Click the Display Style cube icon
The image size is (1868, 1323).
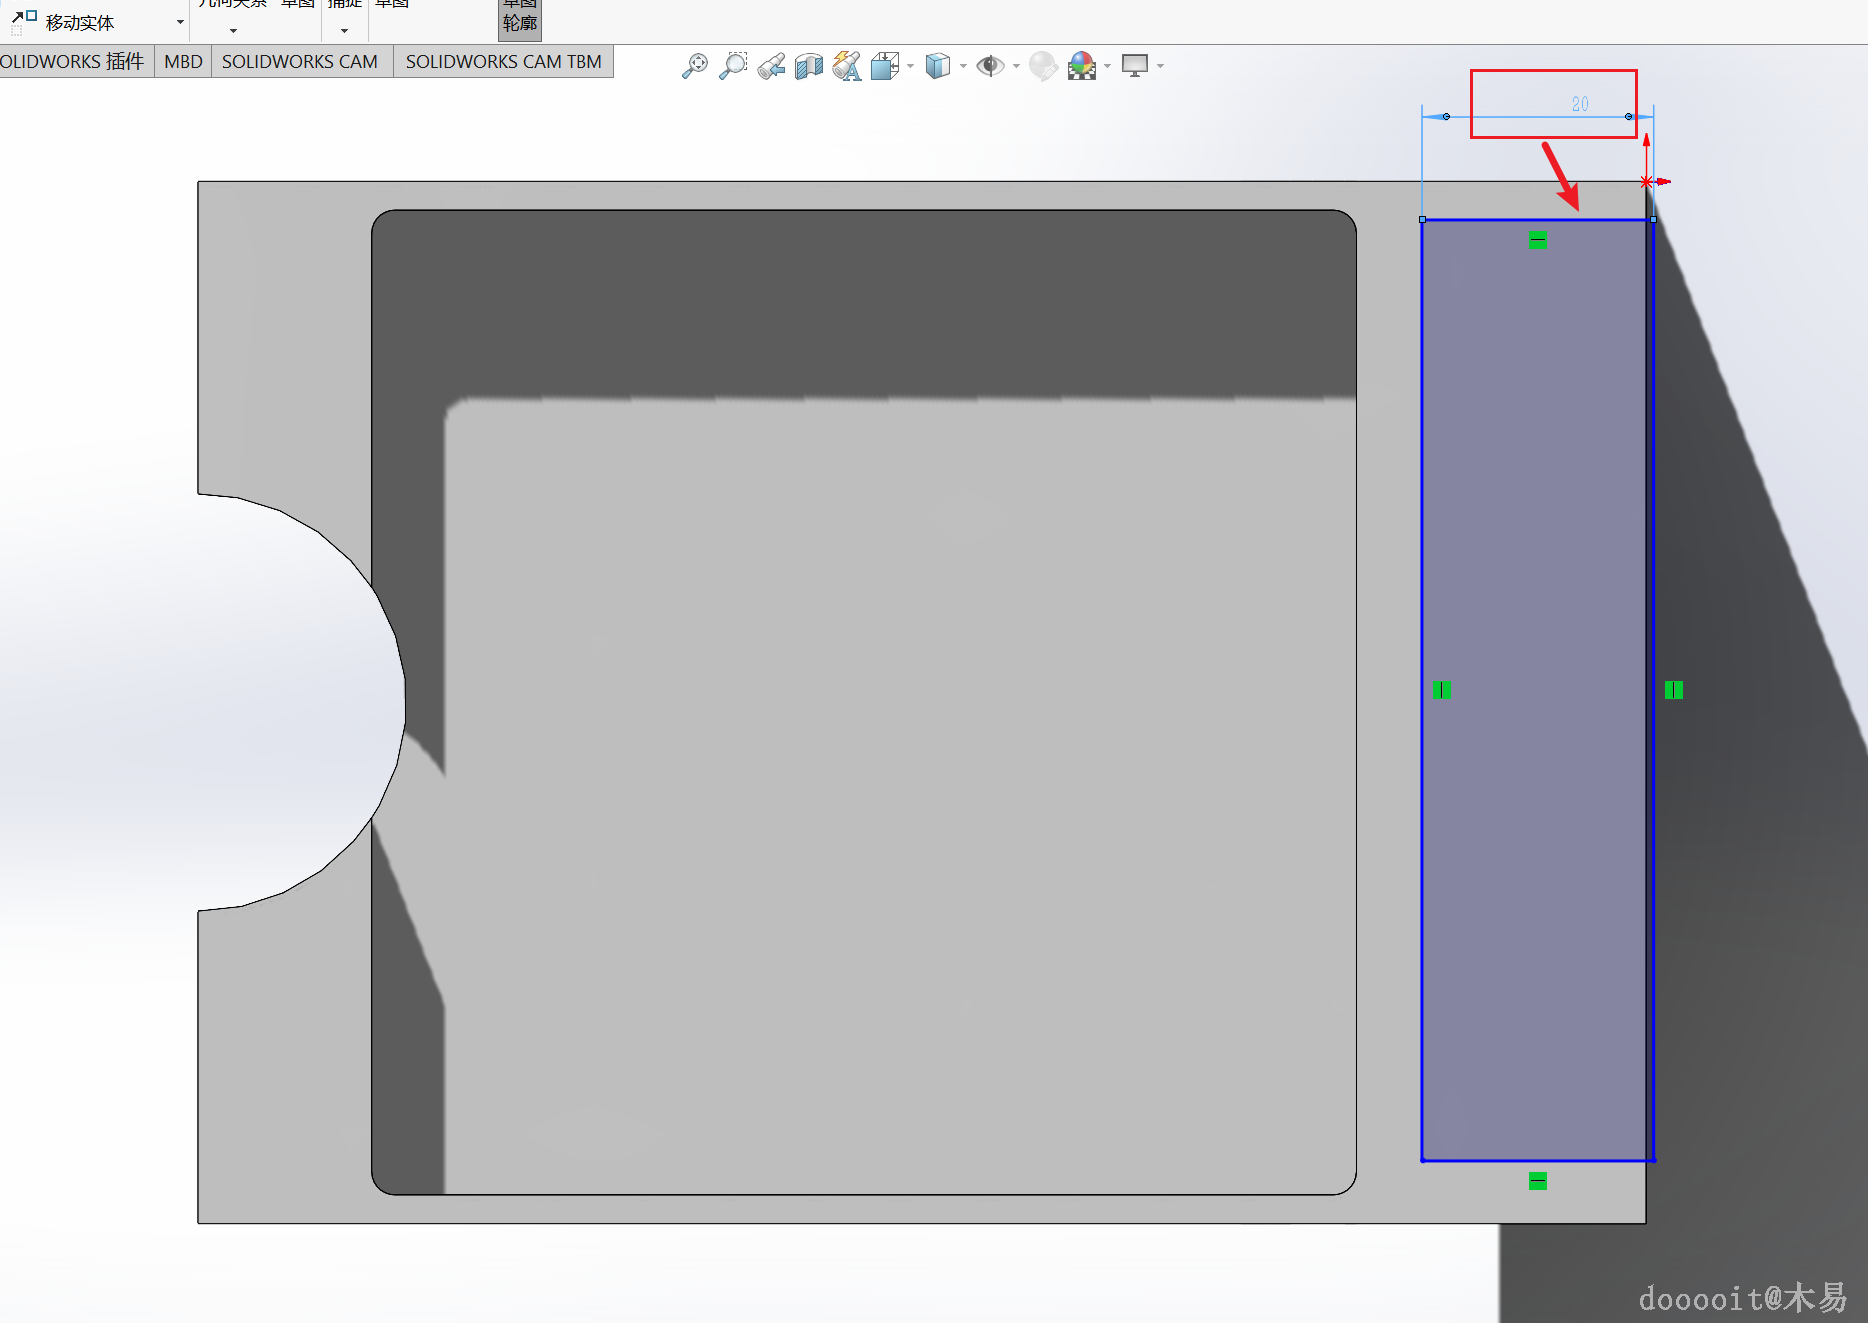pyautogui.click(x=937, y=66)
